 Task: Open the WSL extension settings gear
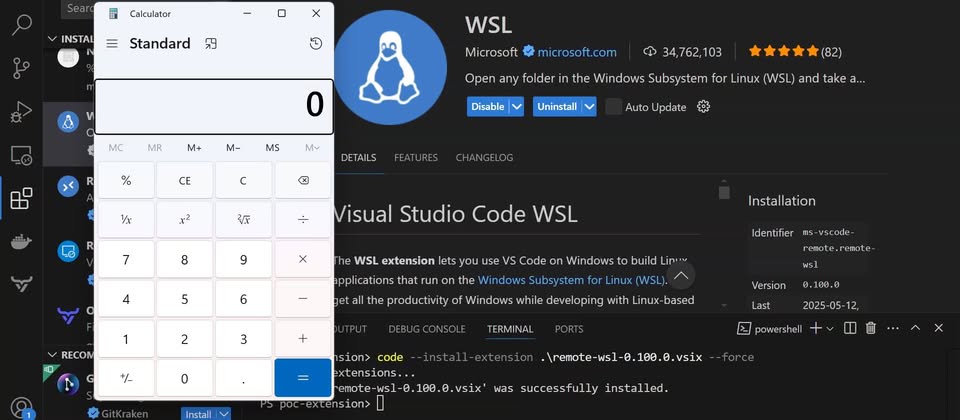click(x=703, y=107)
